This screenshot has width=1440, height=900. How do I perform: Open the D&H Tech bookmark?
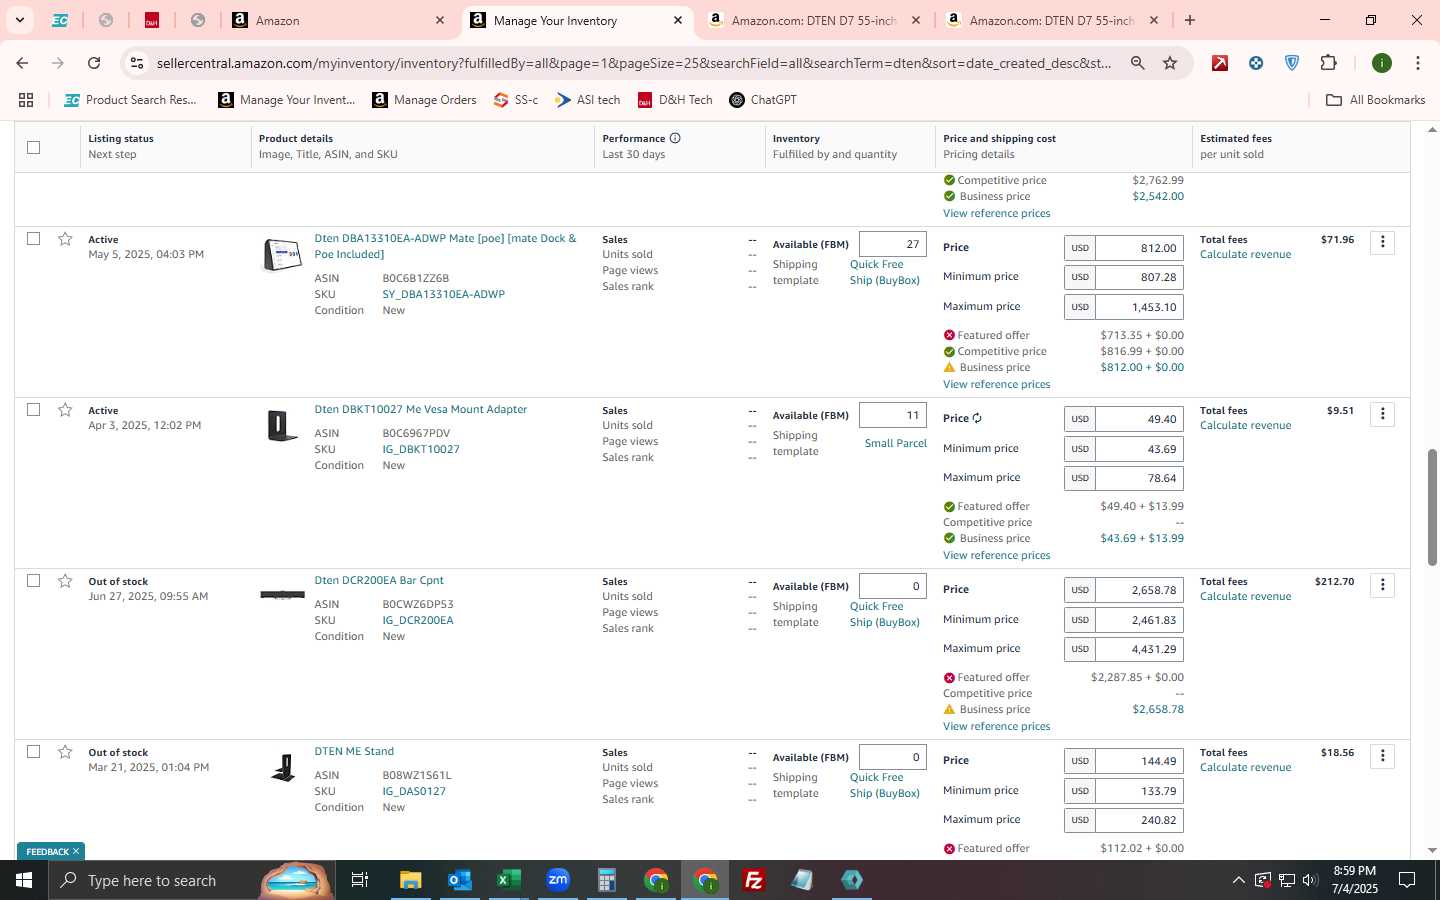tap(675, 100)
